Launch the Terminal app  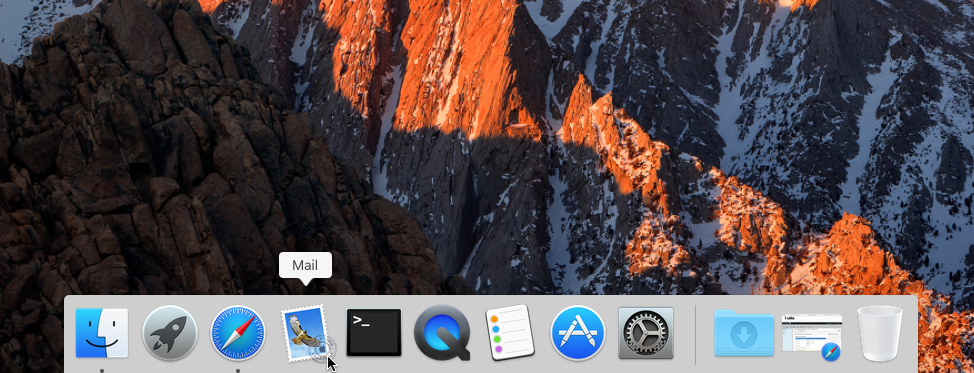click(374, 333)
